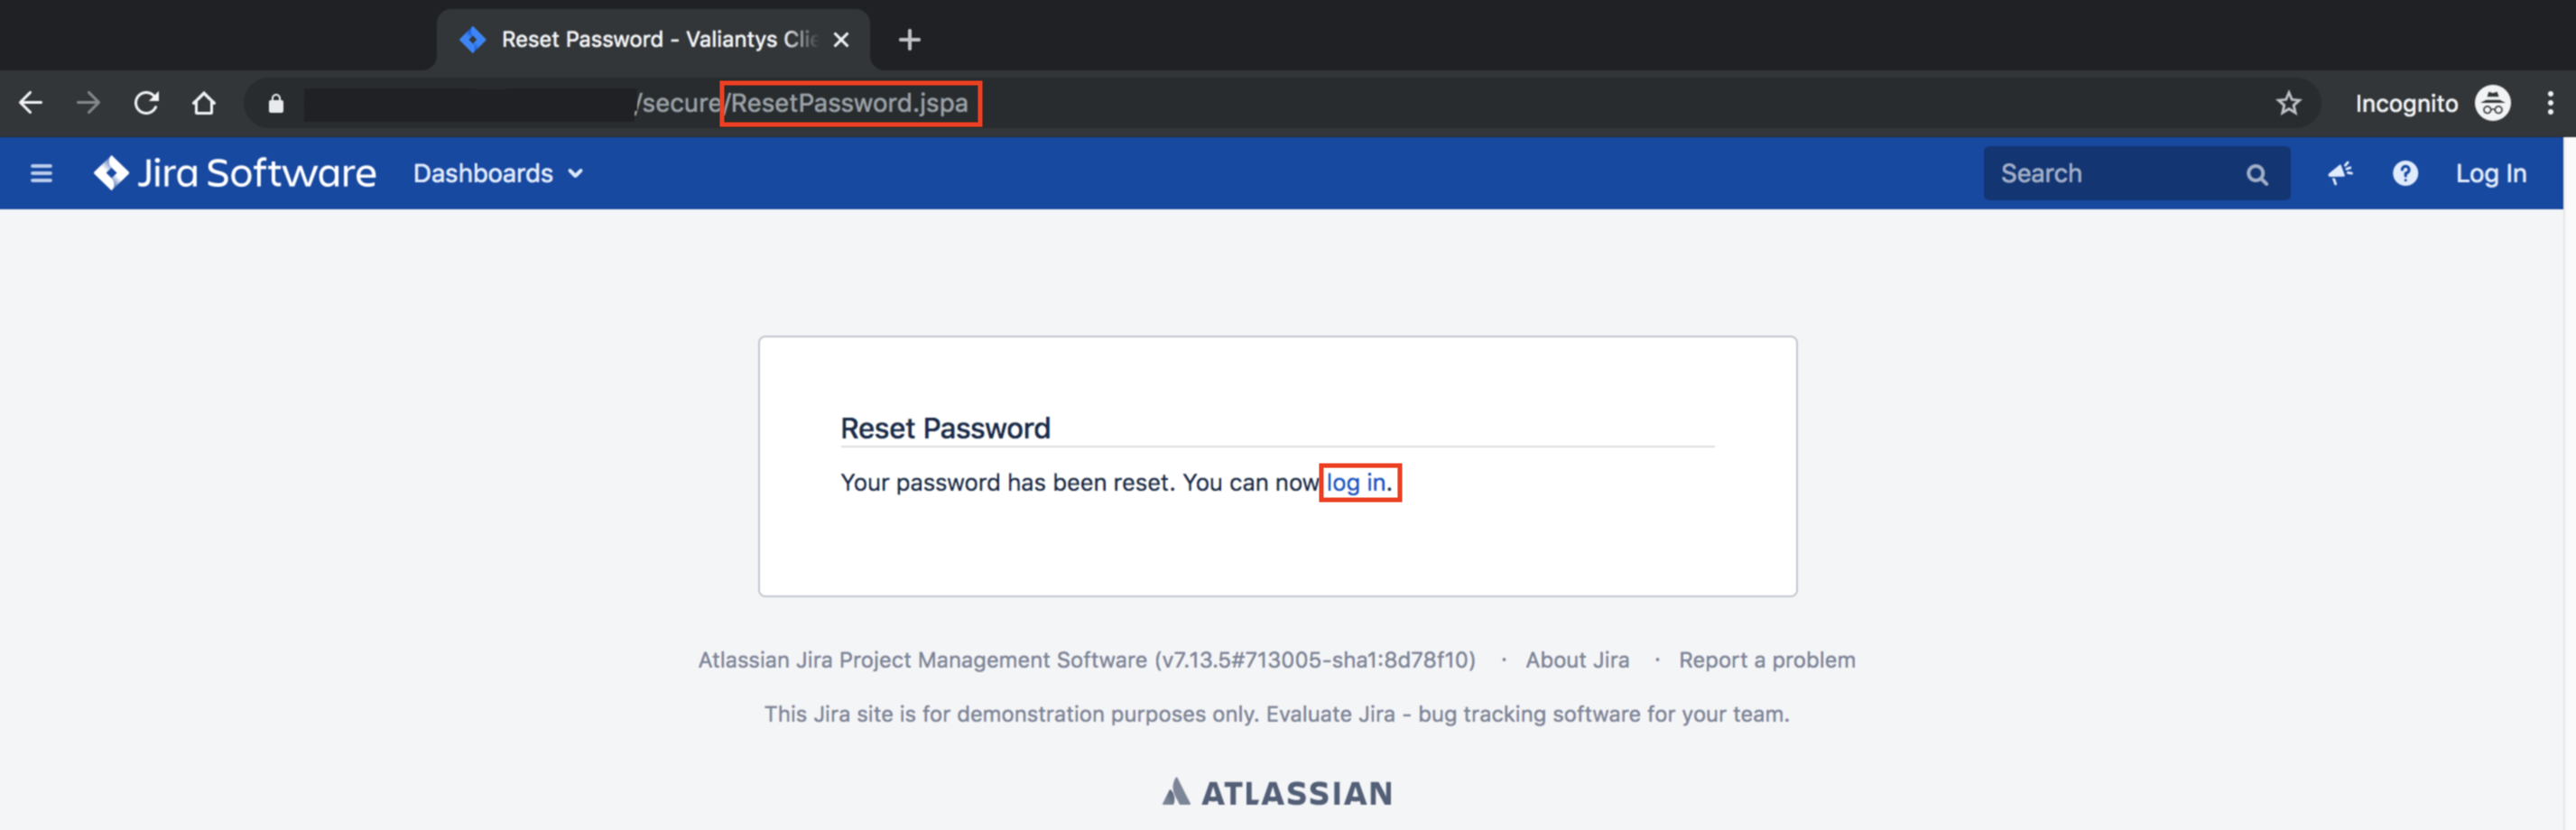Image resolution: width=2576 pixels, height=830 pixels.
Task: Expand the Dashboards dropdown
Action: (498, 174)
